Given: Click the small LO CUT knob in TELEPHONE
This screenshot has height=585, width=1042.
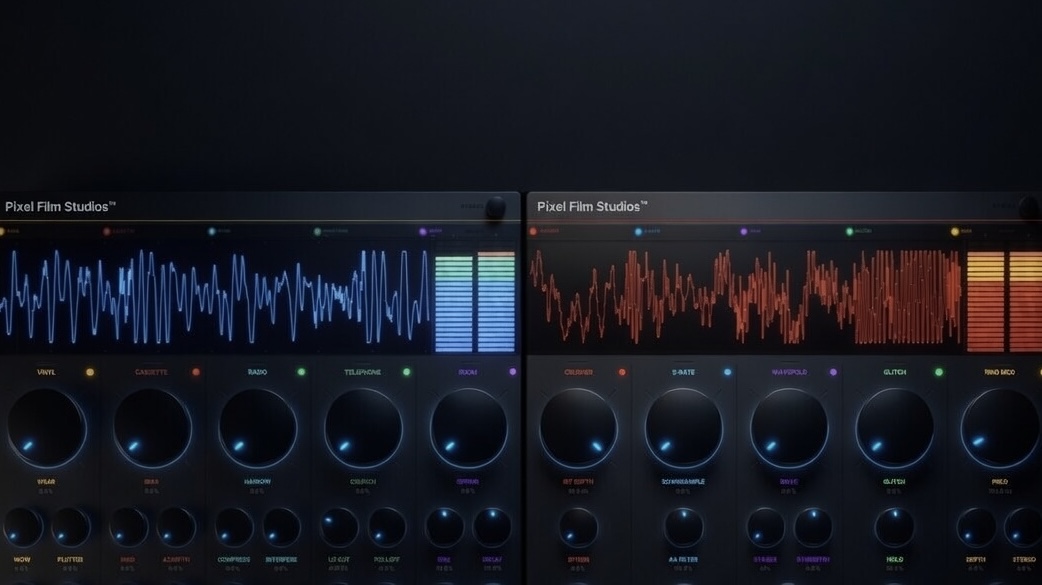Looking at the screenshot, I should pos(340,528).
